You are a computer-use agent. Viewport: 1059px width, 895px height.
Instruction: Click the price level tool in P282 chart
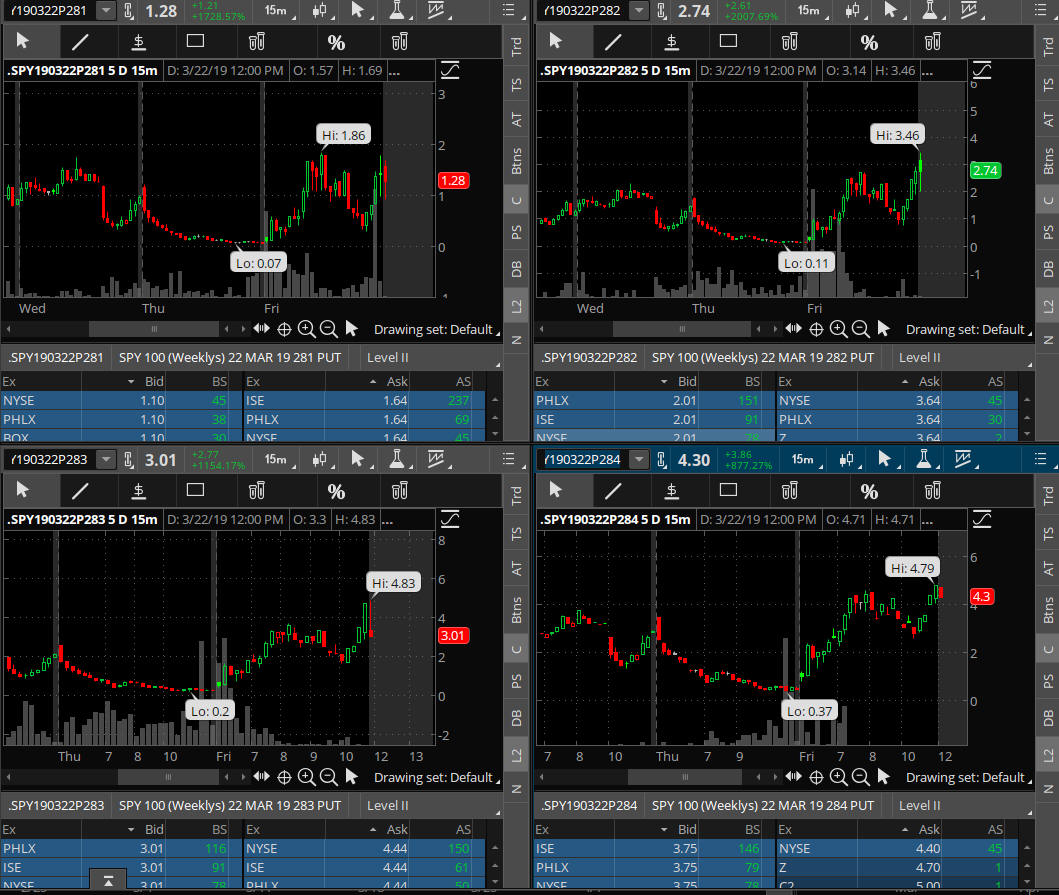(671, 42)
